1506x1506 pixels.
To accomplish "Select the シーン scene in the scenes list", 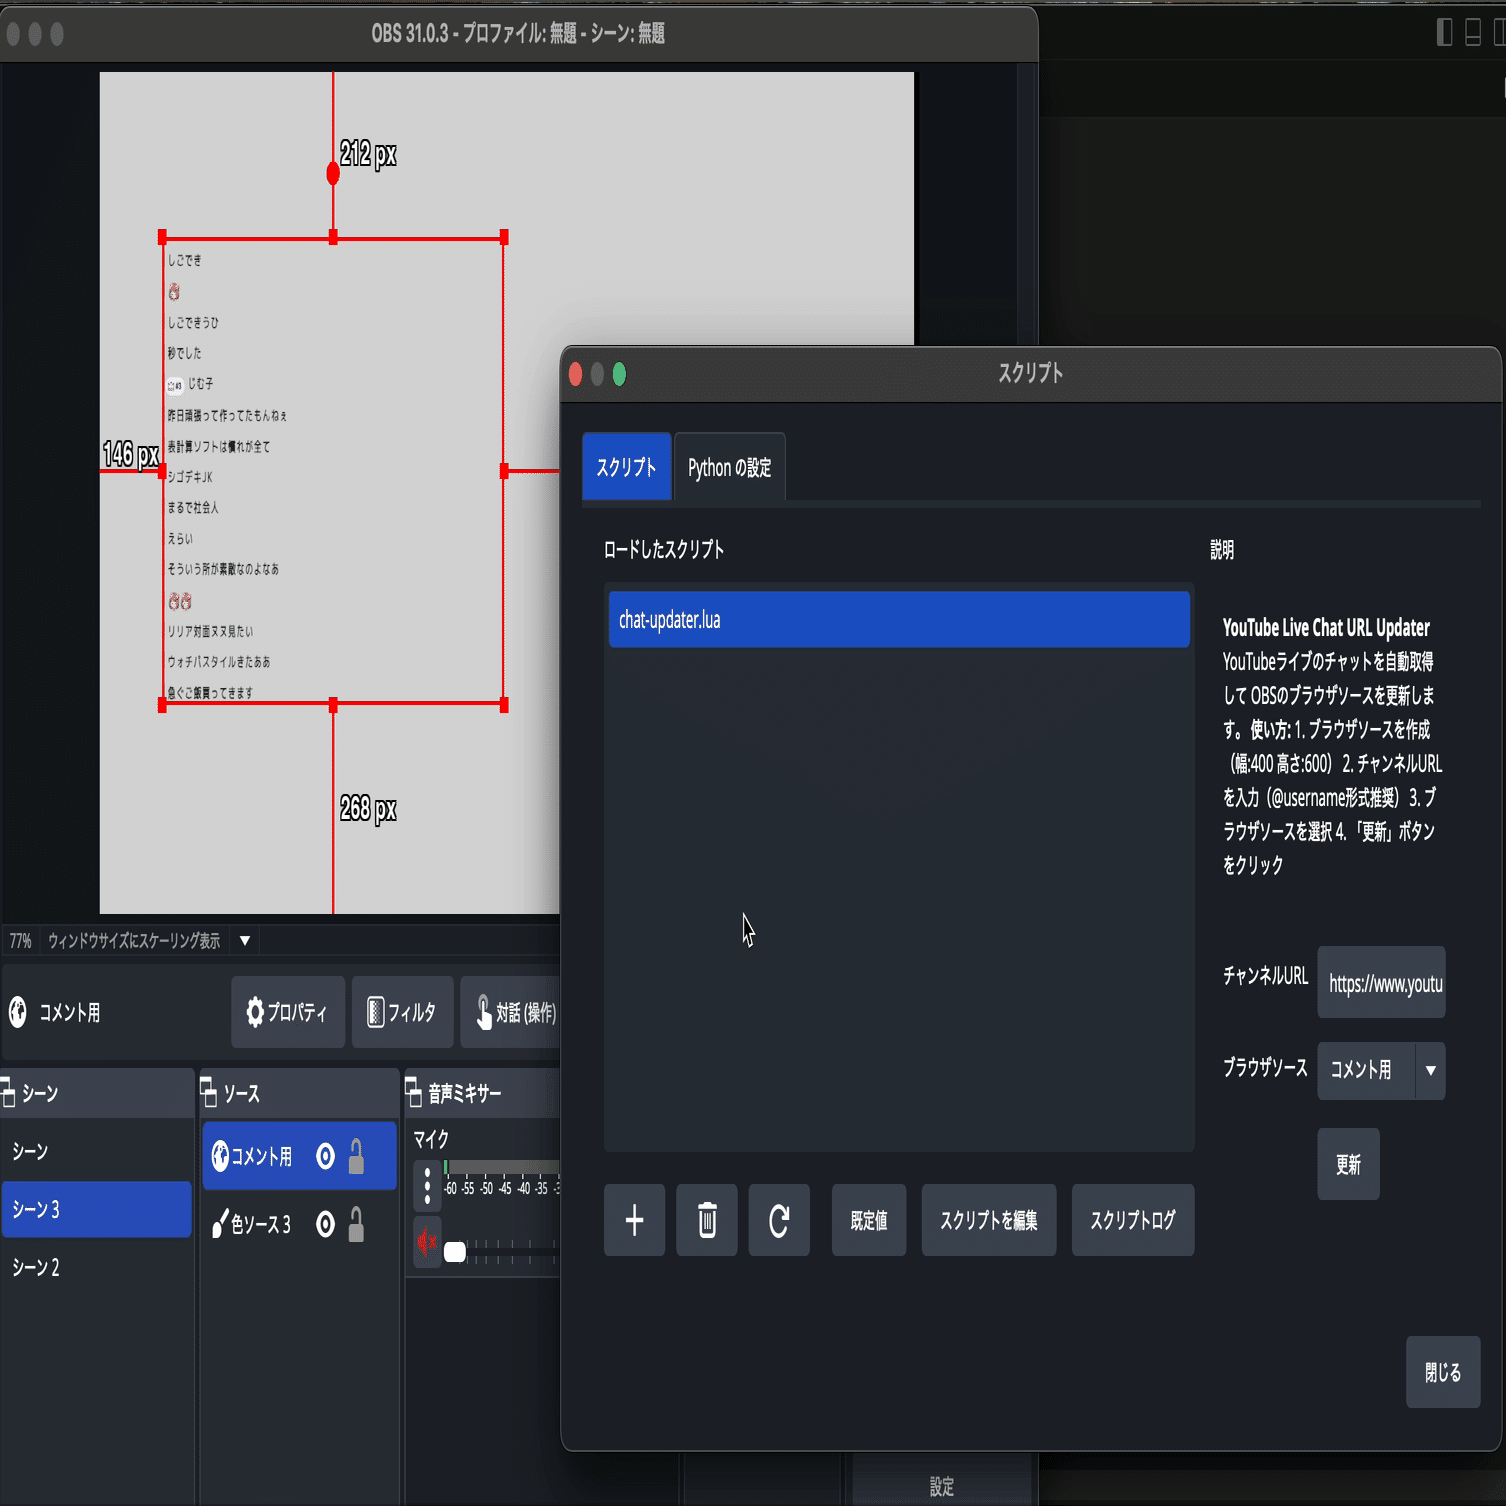I will [x=96, y=1151].
